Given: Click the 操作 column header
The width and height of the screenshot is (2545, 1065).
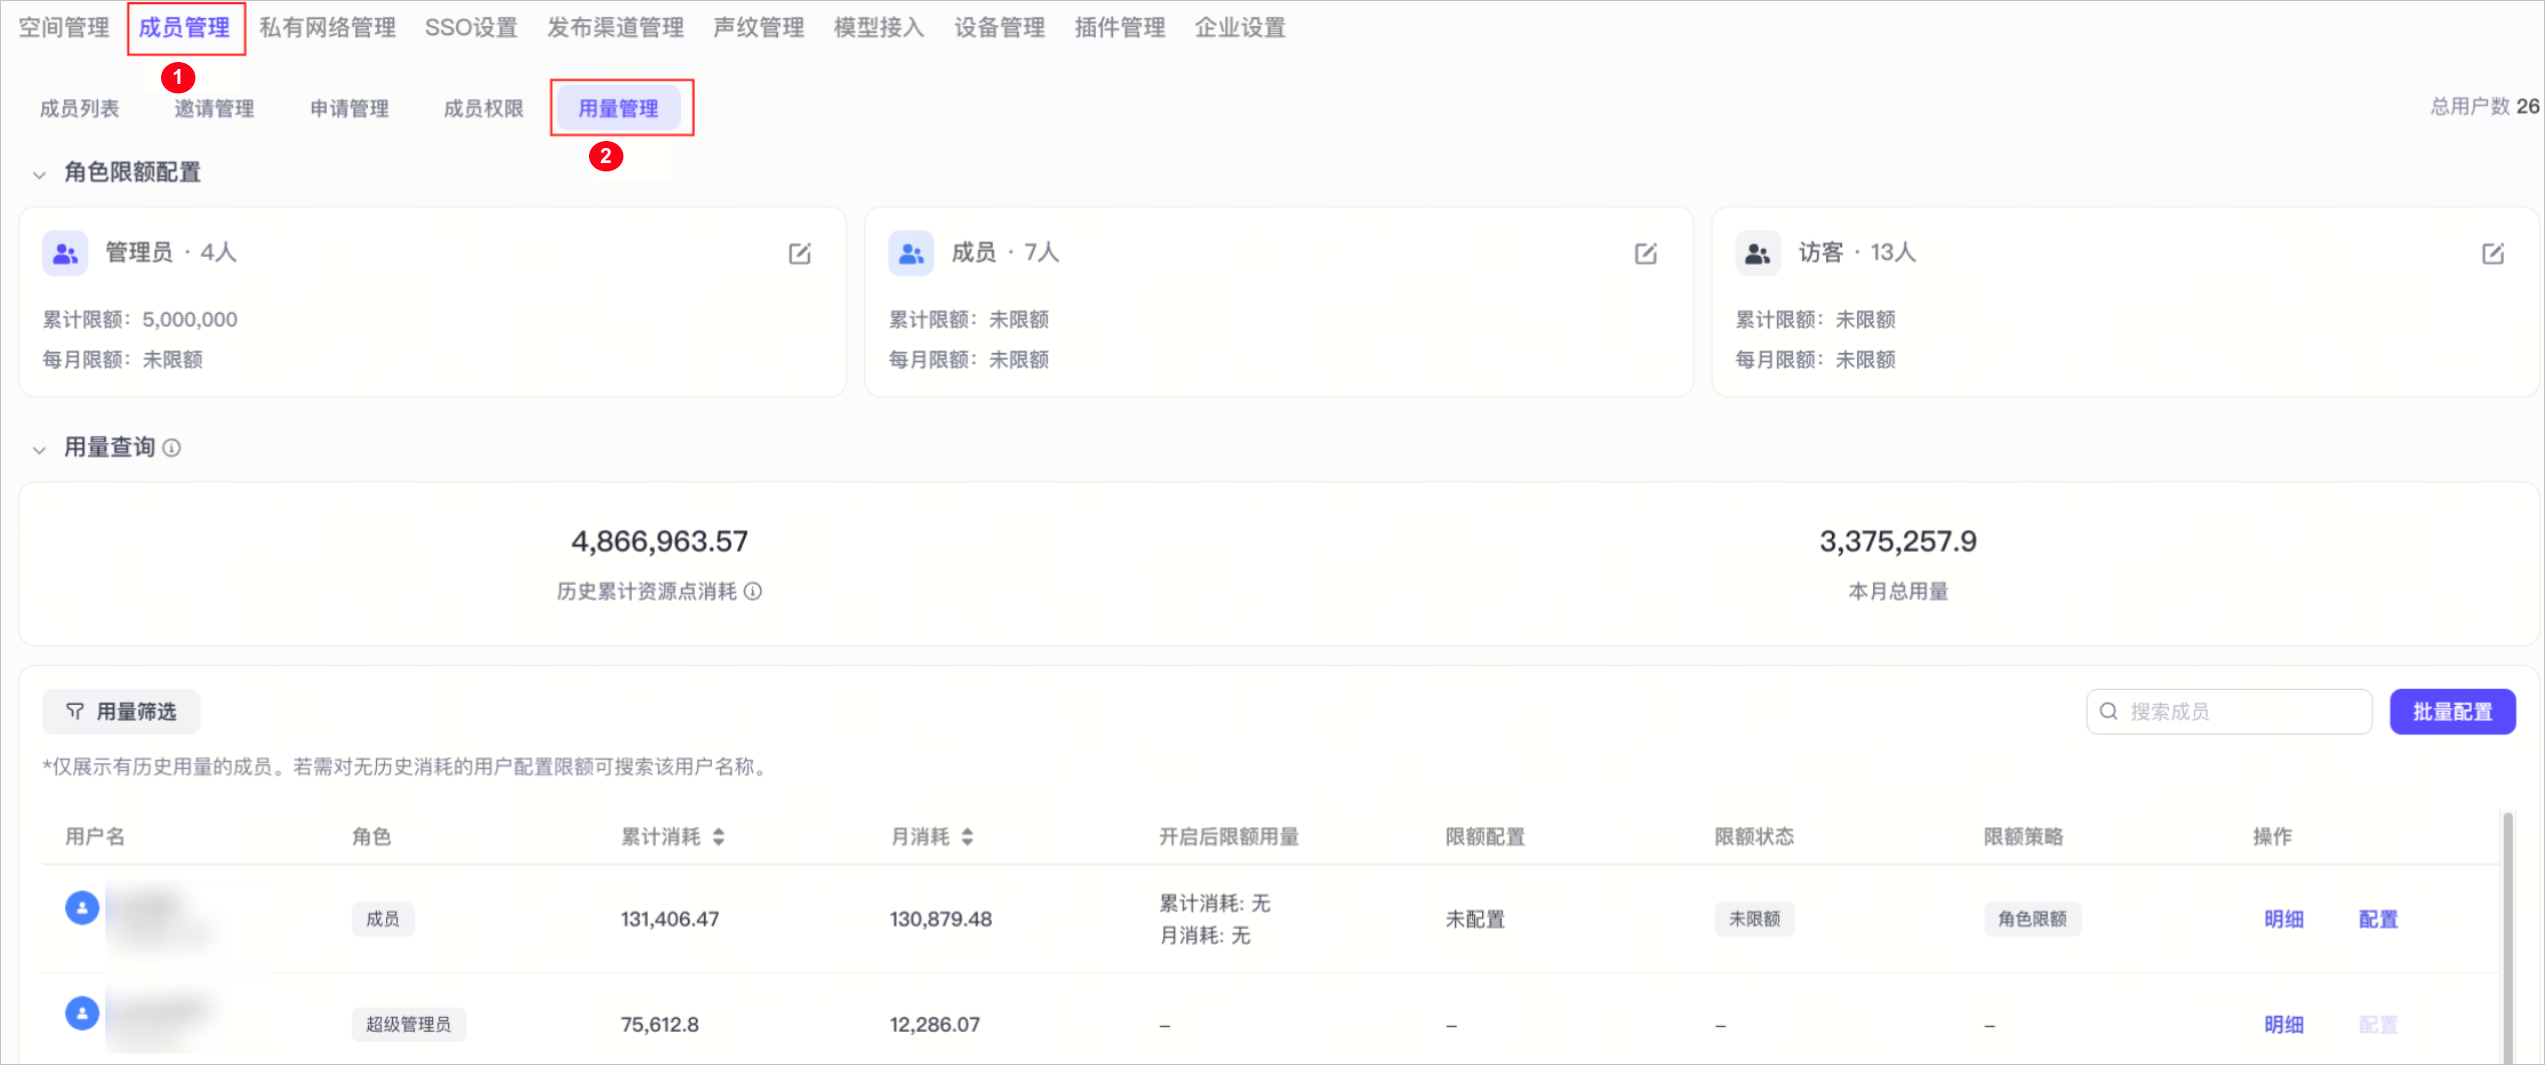Looking at the screenshot, I should coord(2273,837).
